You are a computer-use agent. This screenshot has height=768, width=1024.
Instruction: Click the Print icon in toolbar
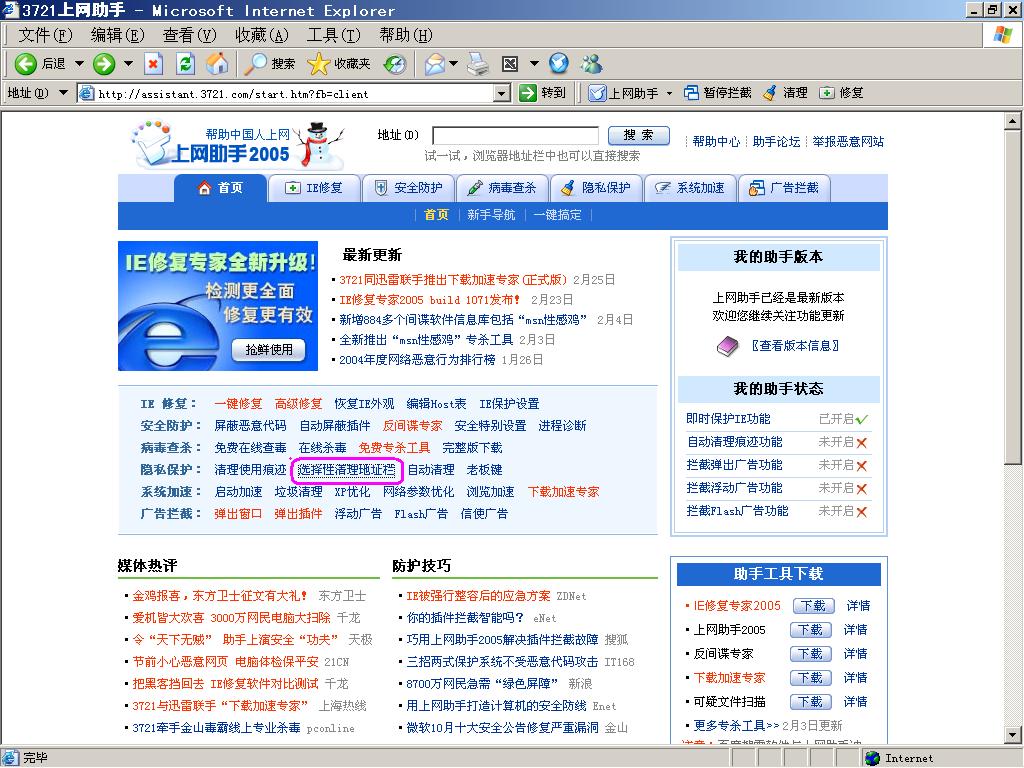click(478, 64)
